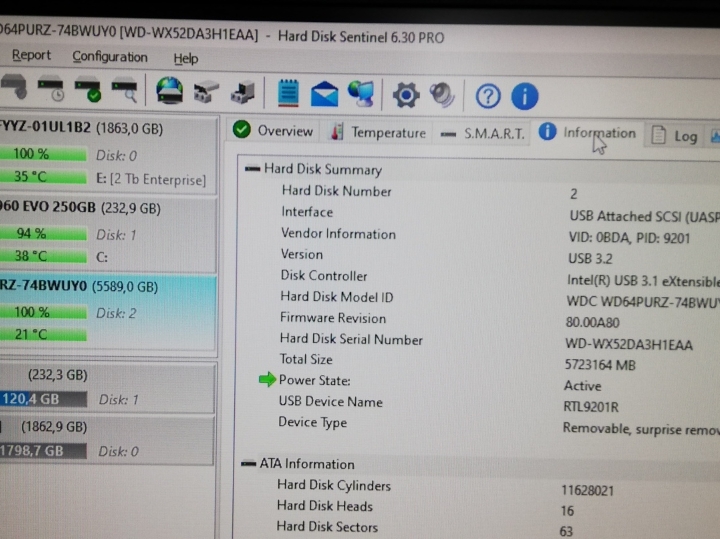Viewport: 720px width, 539px height.
Task: Click the 120,4 GB free space bar
Action: point(43,399)
